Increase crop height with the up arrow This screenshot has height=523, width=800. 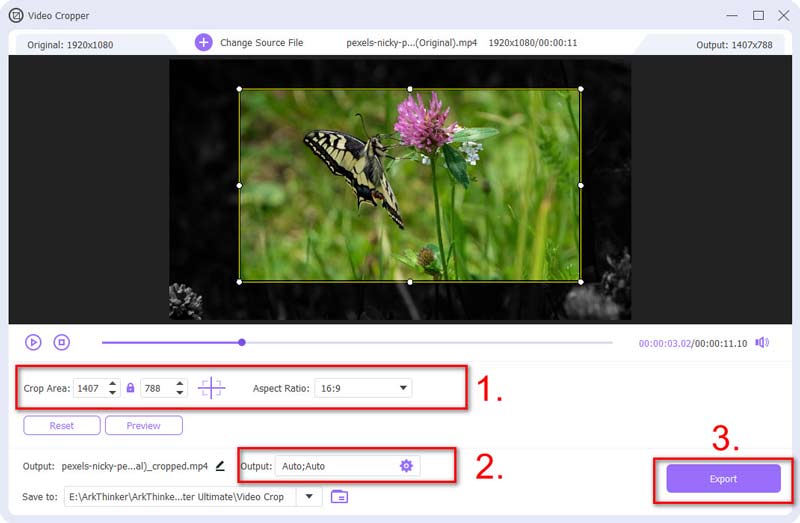pos(180,383)
